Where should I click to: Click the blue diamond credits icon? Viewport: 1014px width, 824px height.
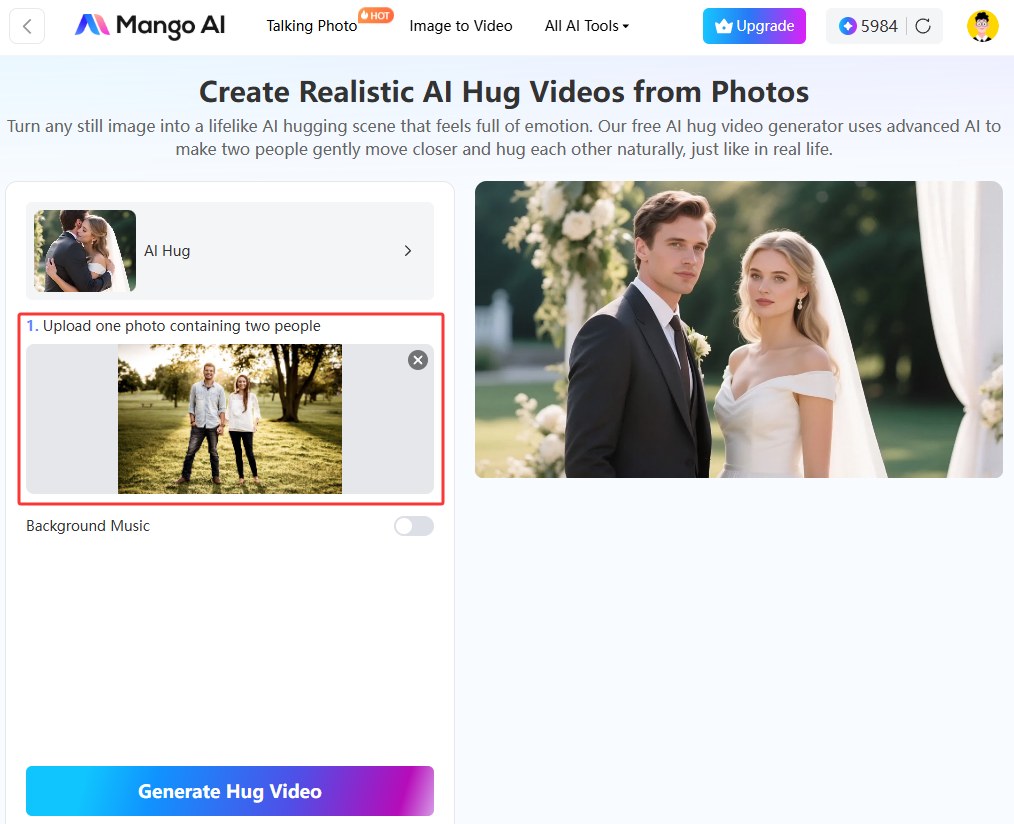click(847, 26)
